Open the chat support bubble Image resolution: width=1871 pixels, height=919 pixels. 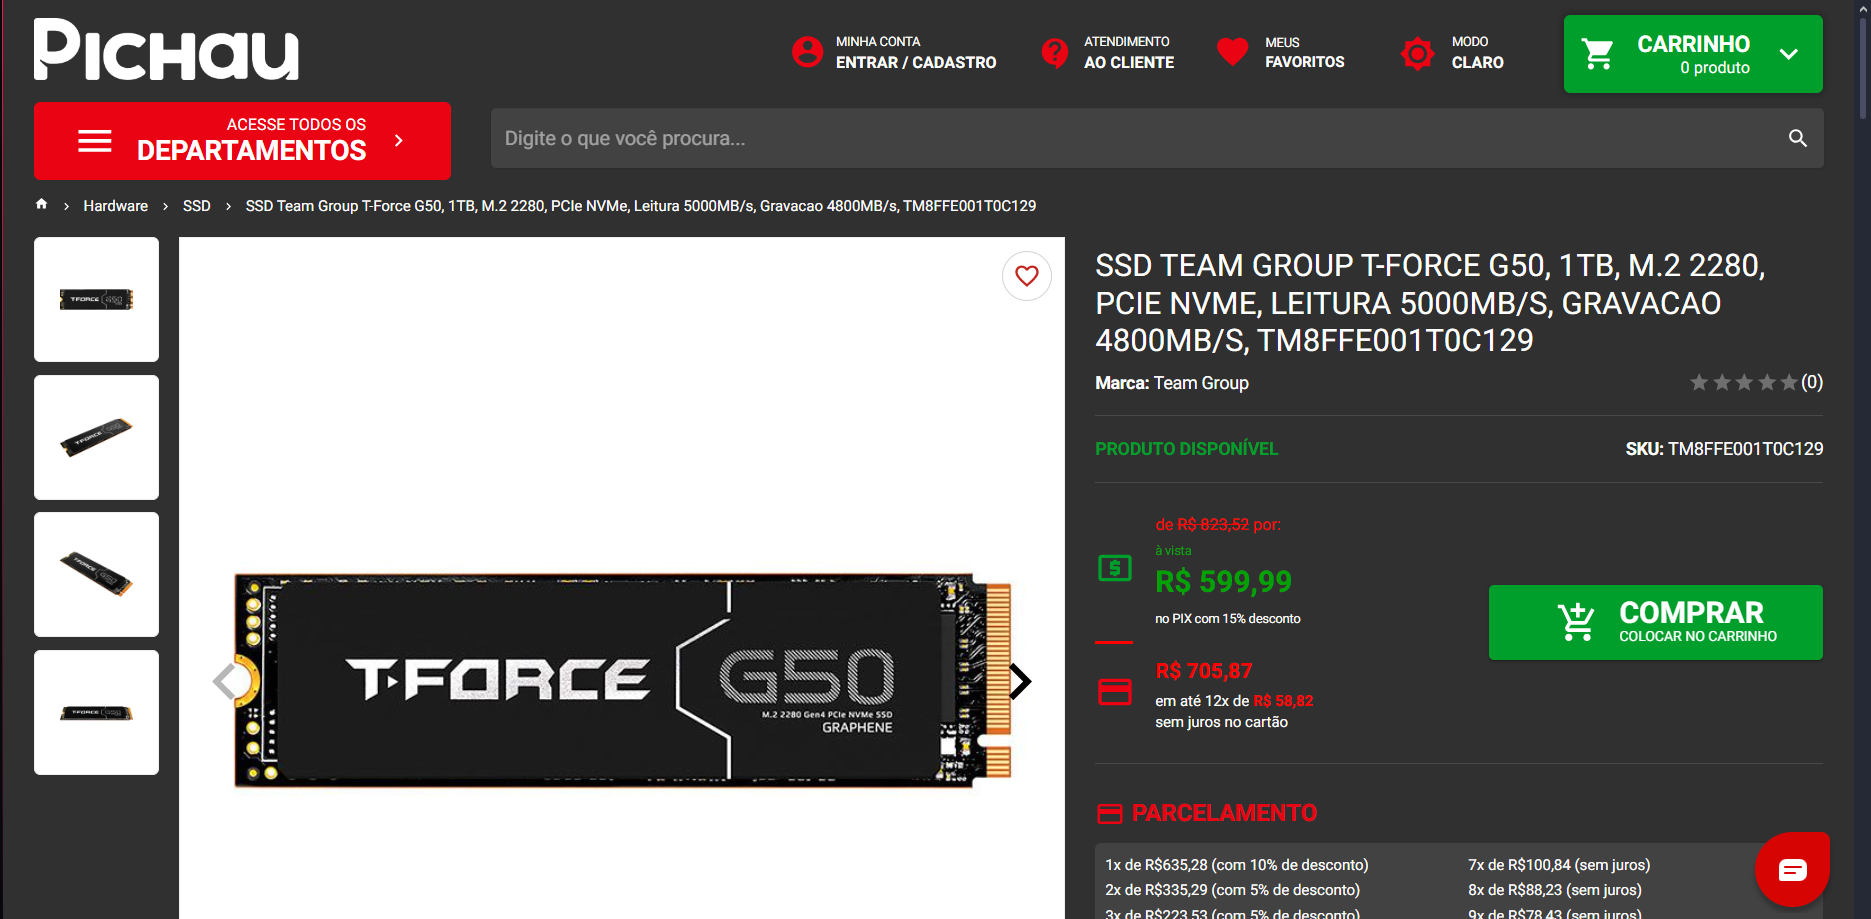[x=1792, y=869]
